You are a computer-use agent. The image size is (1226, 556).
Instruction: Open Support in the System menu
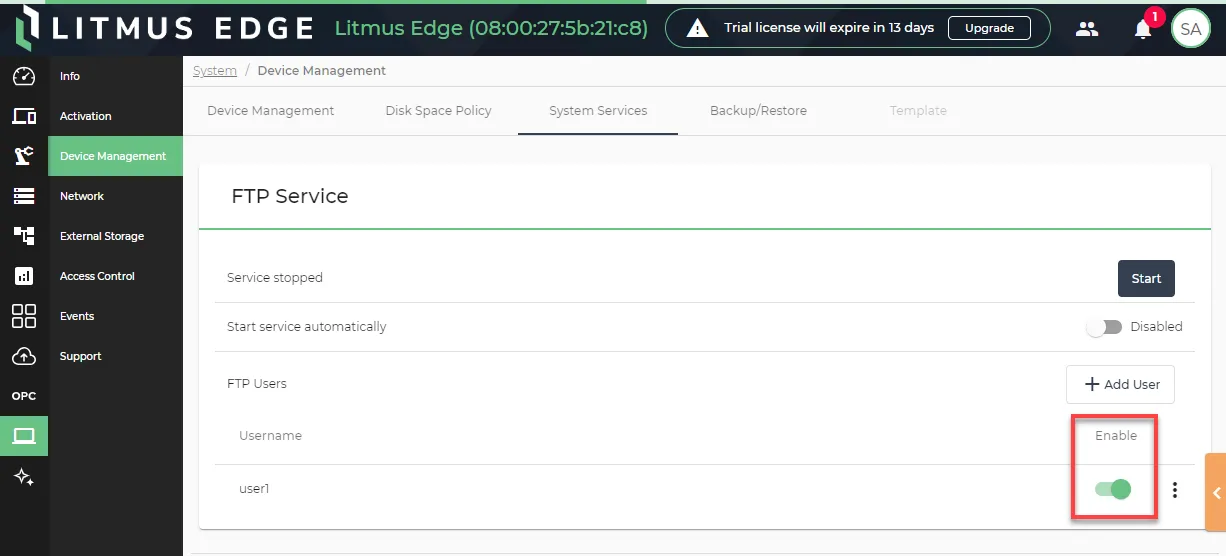click(115, 356)
